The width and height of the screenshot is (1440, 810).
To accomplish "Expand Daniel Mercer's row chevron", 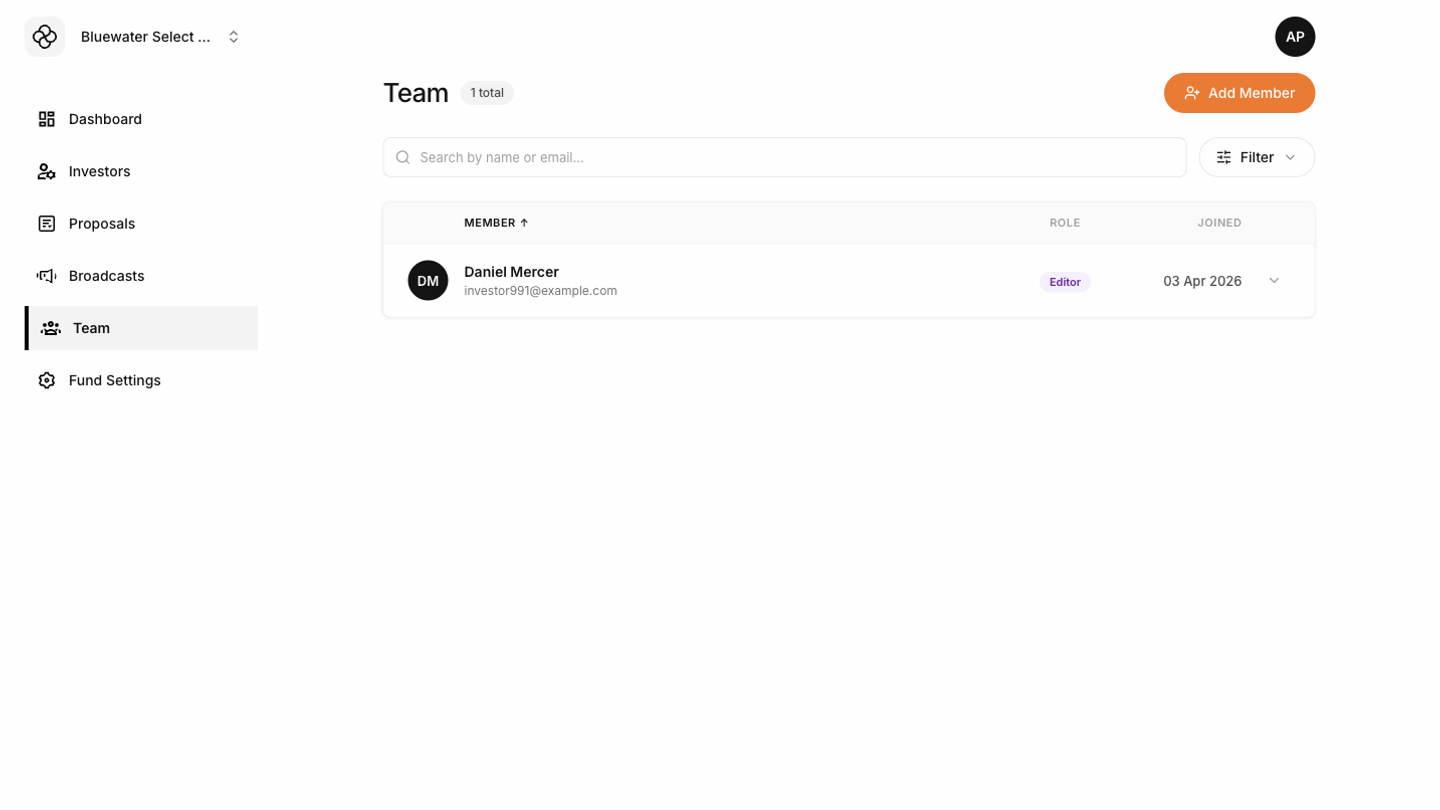I will (x=1274, y=281).
